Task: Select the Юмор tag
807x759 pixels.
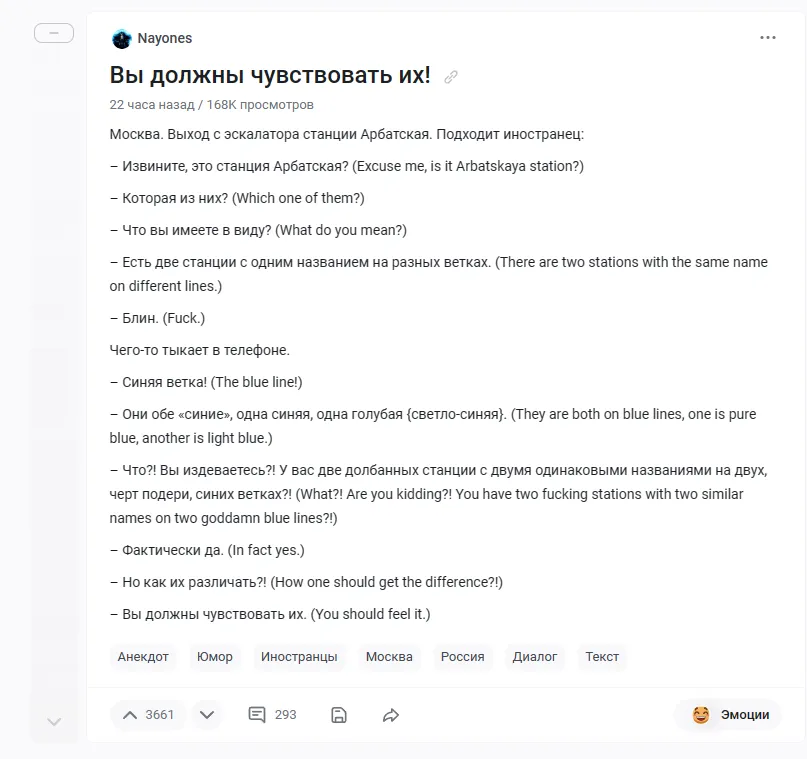Action: (215, 657)
